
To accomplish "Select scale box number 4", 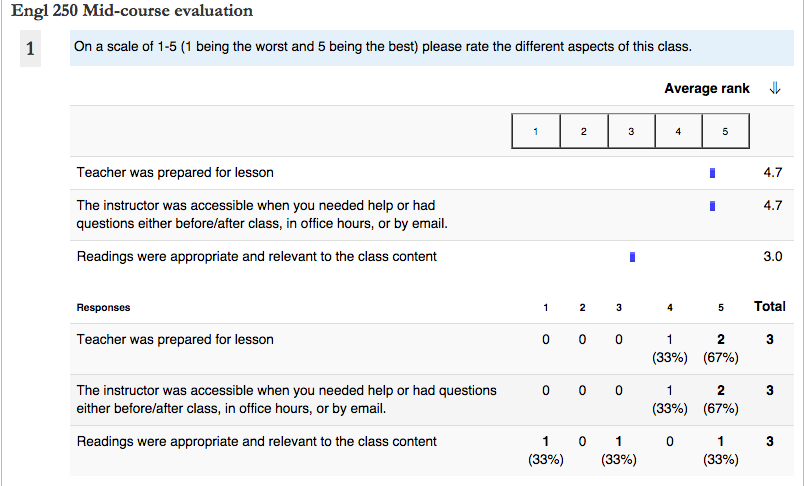I will (679, 132).
